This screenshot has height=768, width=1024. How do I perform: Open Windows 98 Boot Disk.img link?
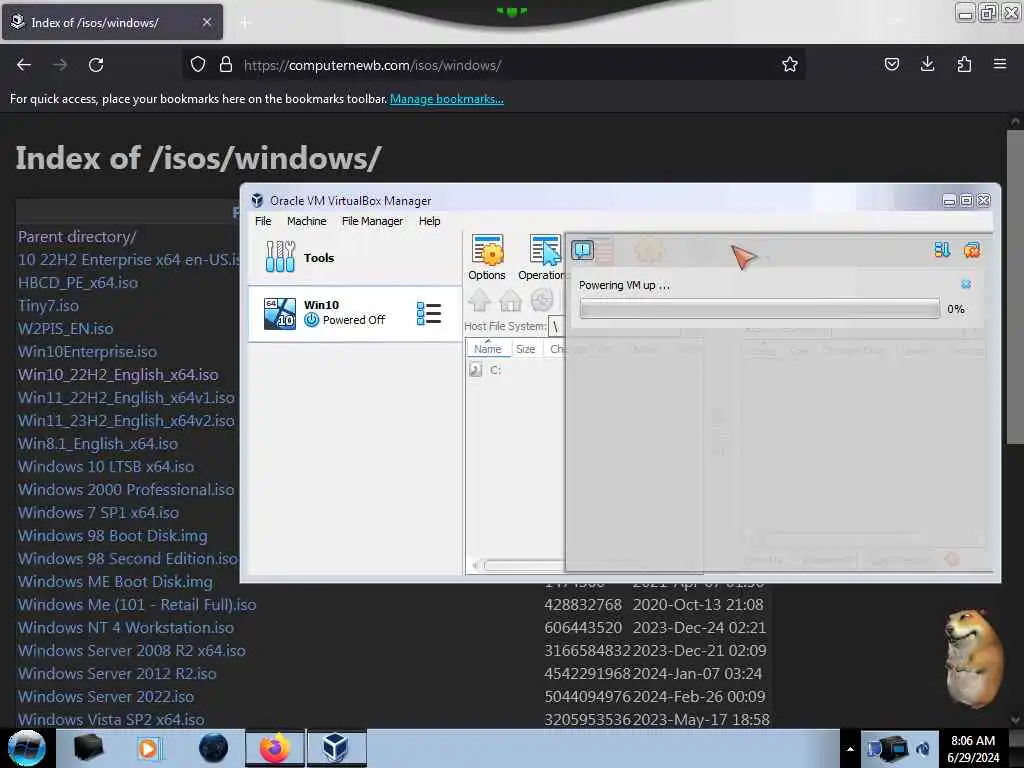112,536
